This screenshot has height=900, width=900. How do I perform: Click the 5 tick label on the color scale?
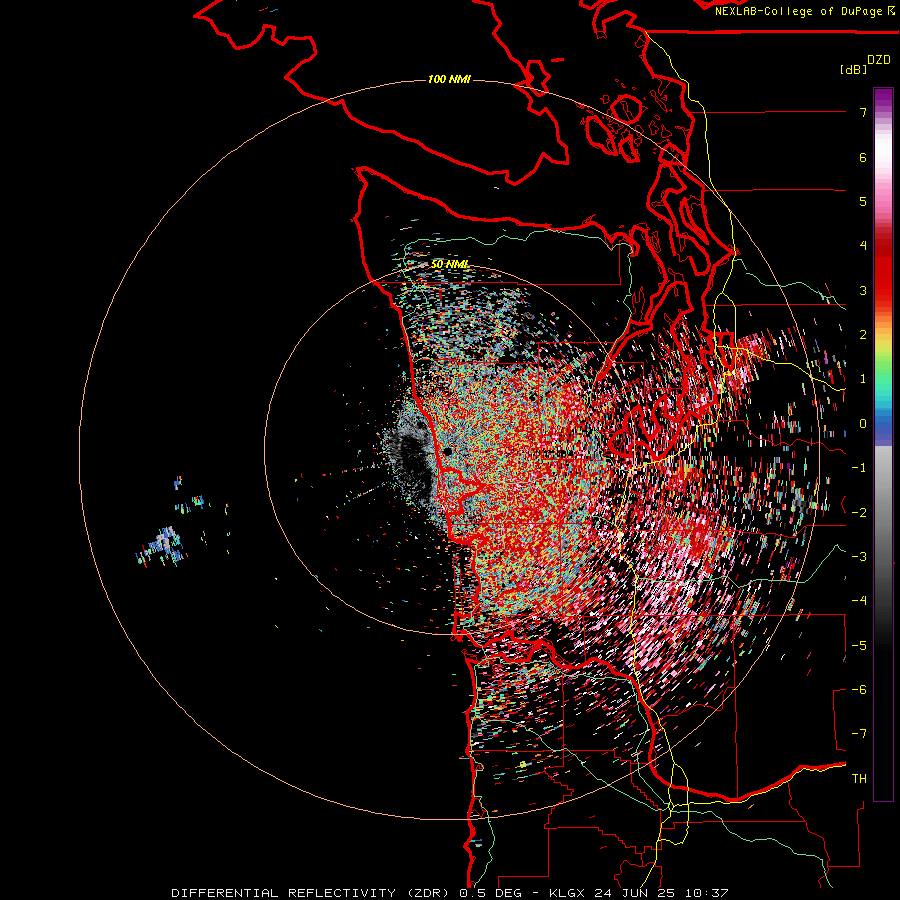point(863,201)
